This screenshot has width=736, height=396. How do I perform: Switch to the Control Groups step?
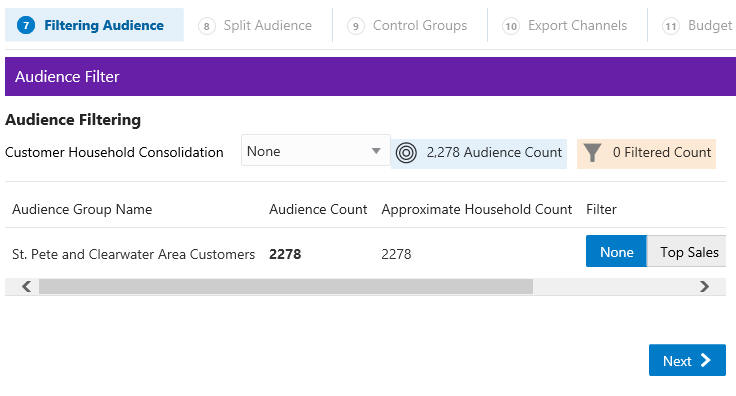click(407, 25)
